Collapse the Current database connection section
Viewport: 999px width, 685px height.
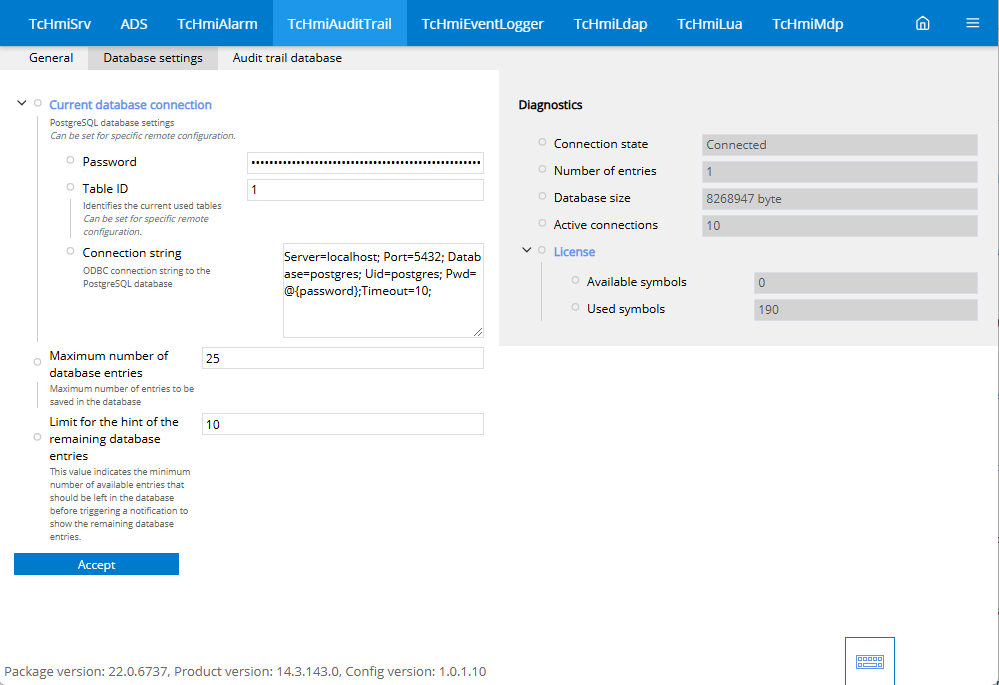(22, 103)
